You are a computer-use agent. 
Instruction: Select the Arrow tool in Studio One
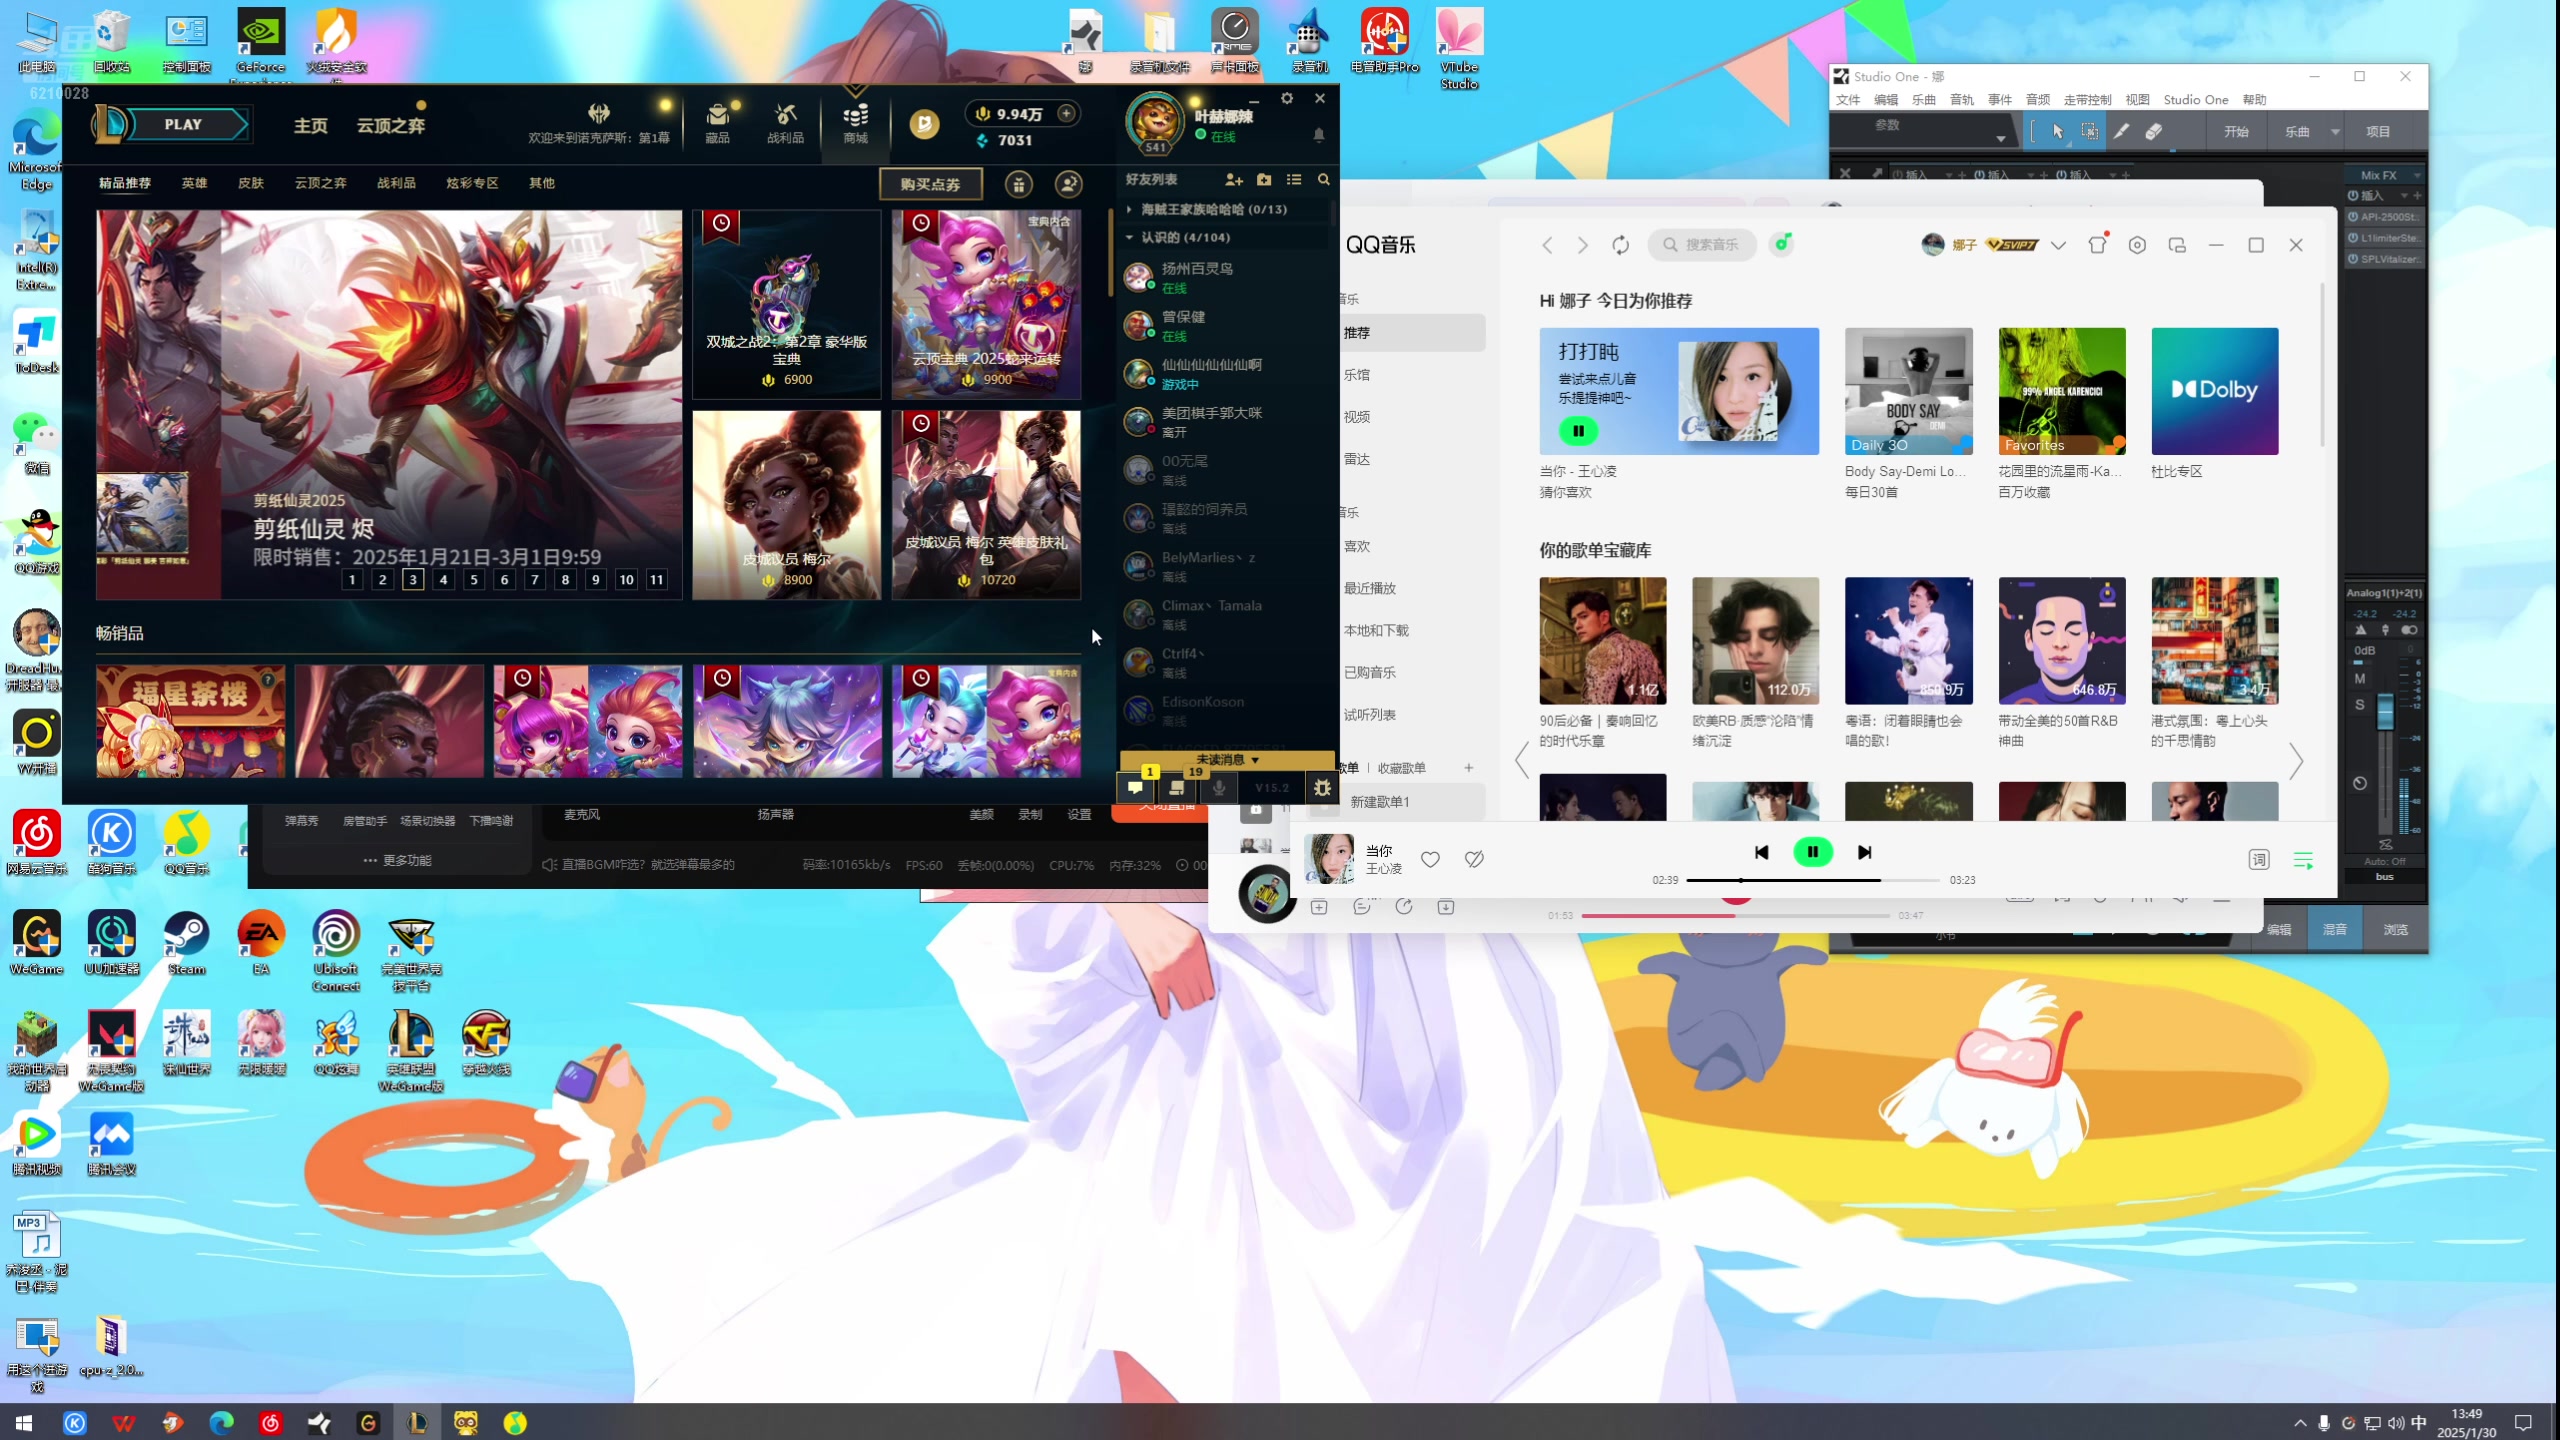tap(2058, 132)
